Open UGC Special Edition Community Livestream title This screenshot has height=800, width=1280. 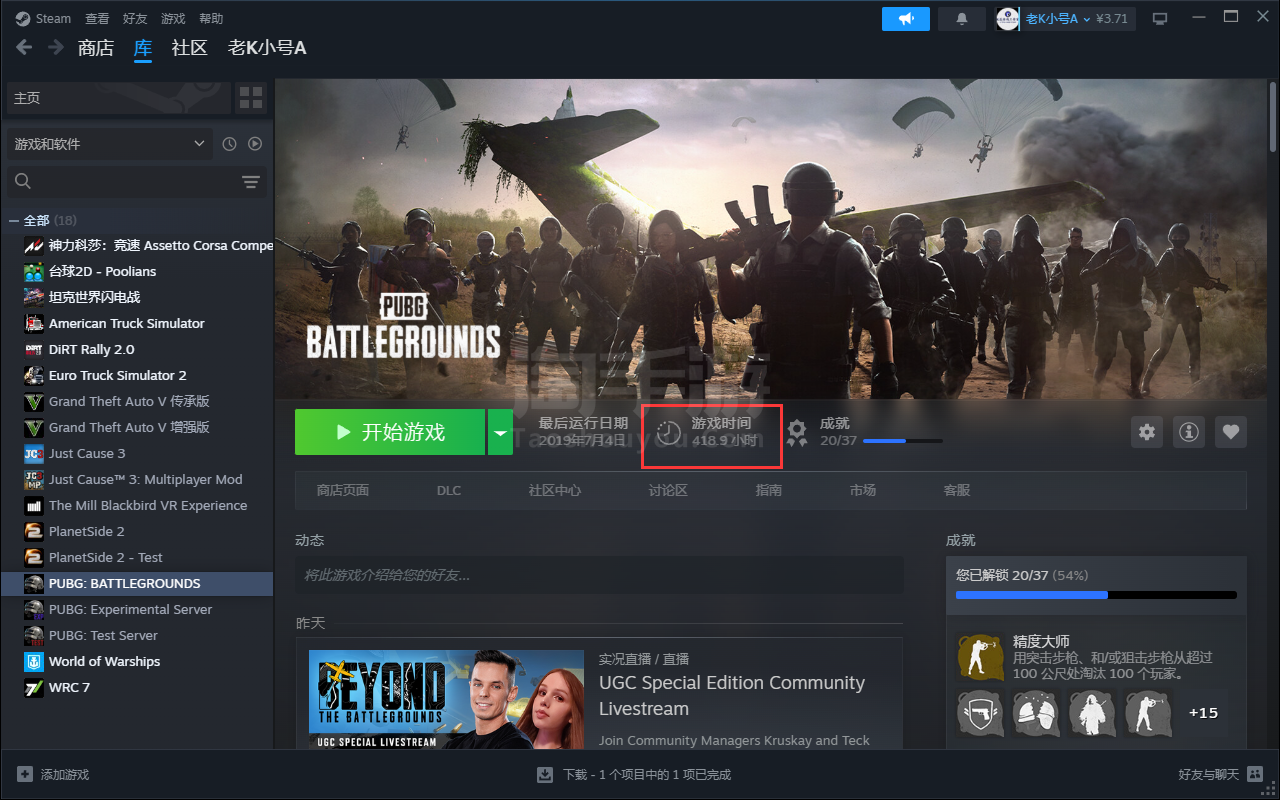point(732,696)
